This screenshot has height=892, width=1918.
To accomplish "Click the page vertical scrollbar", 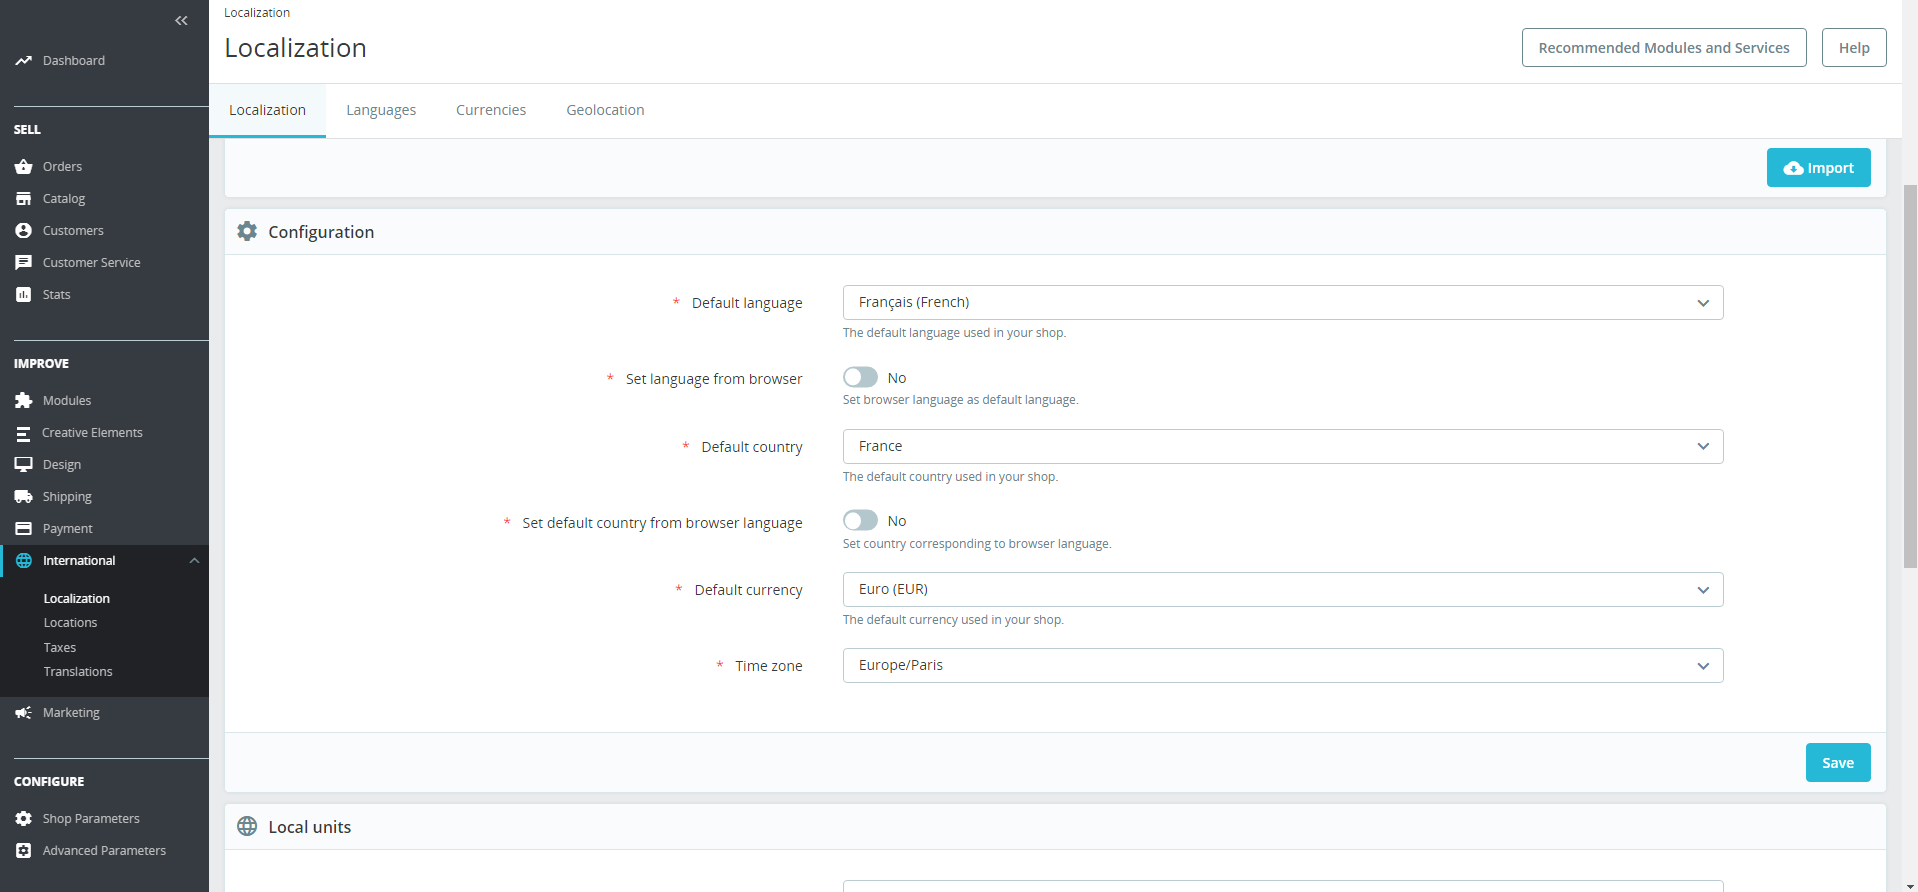I will coord(1910,376).
